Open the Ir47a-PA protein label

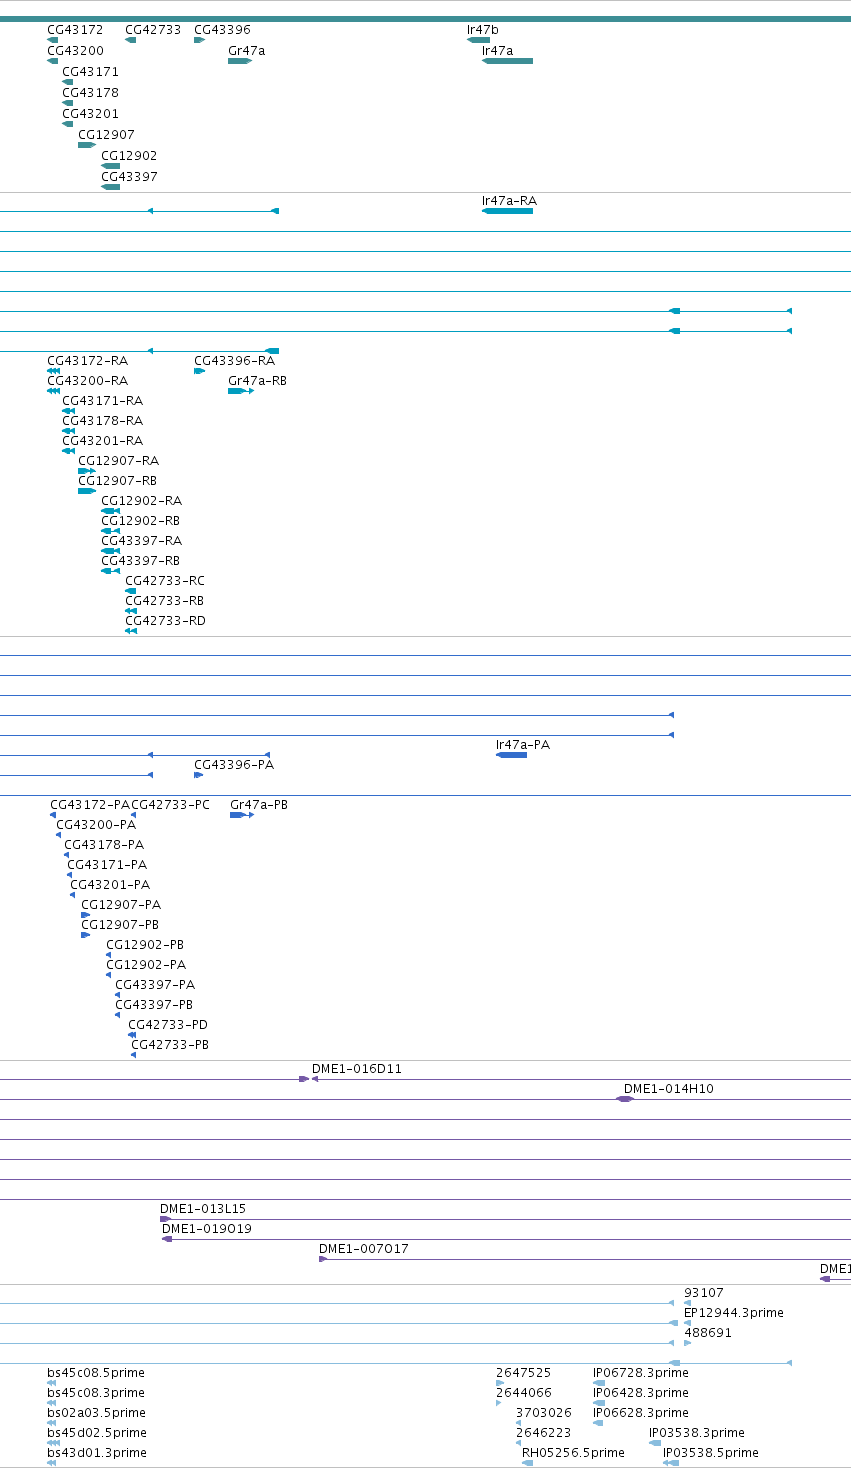(523, 745)
